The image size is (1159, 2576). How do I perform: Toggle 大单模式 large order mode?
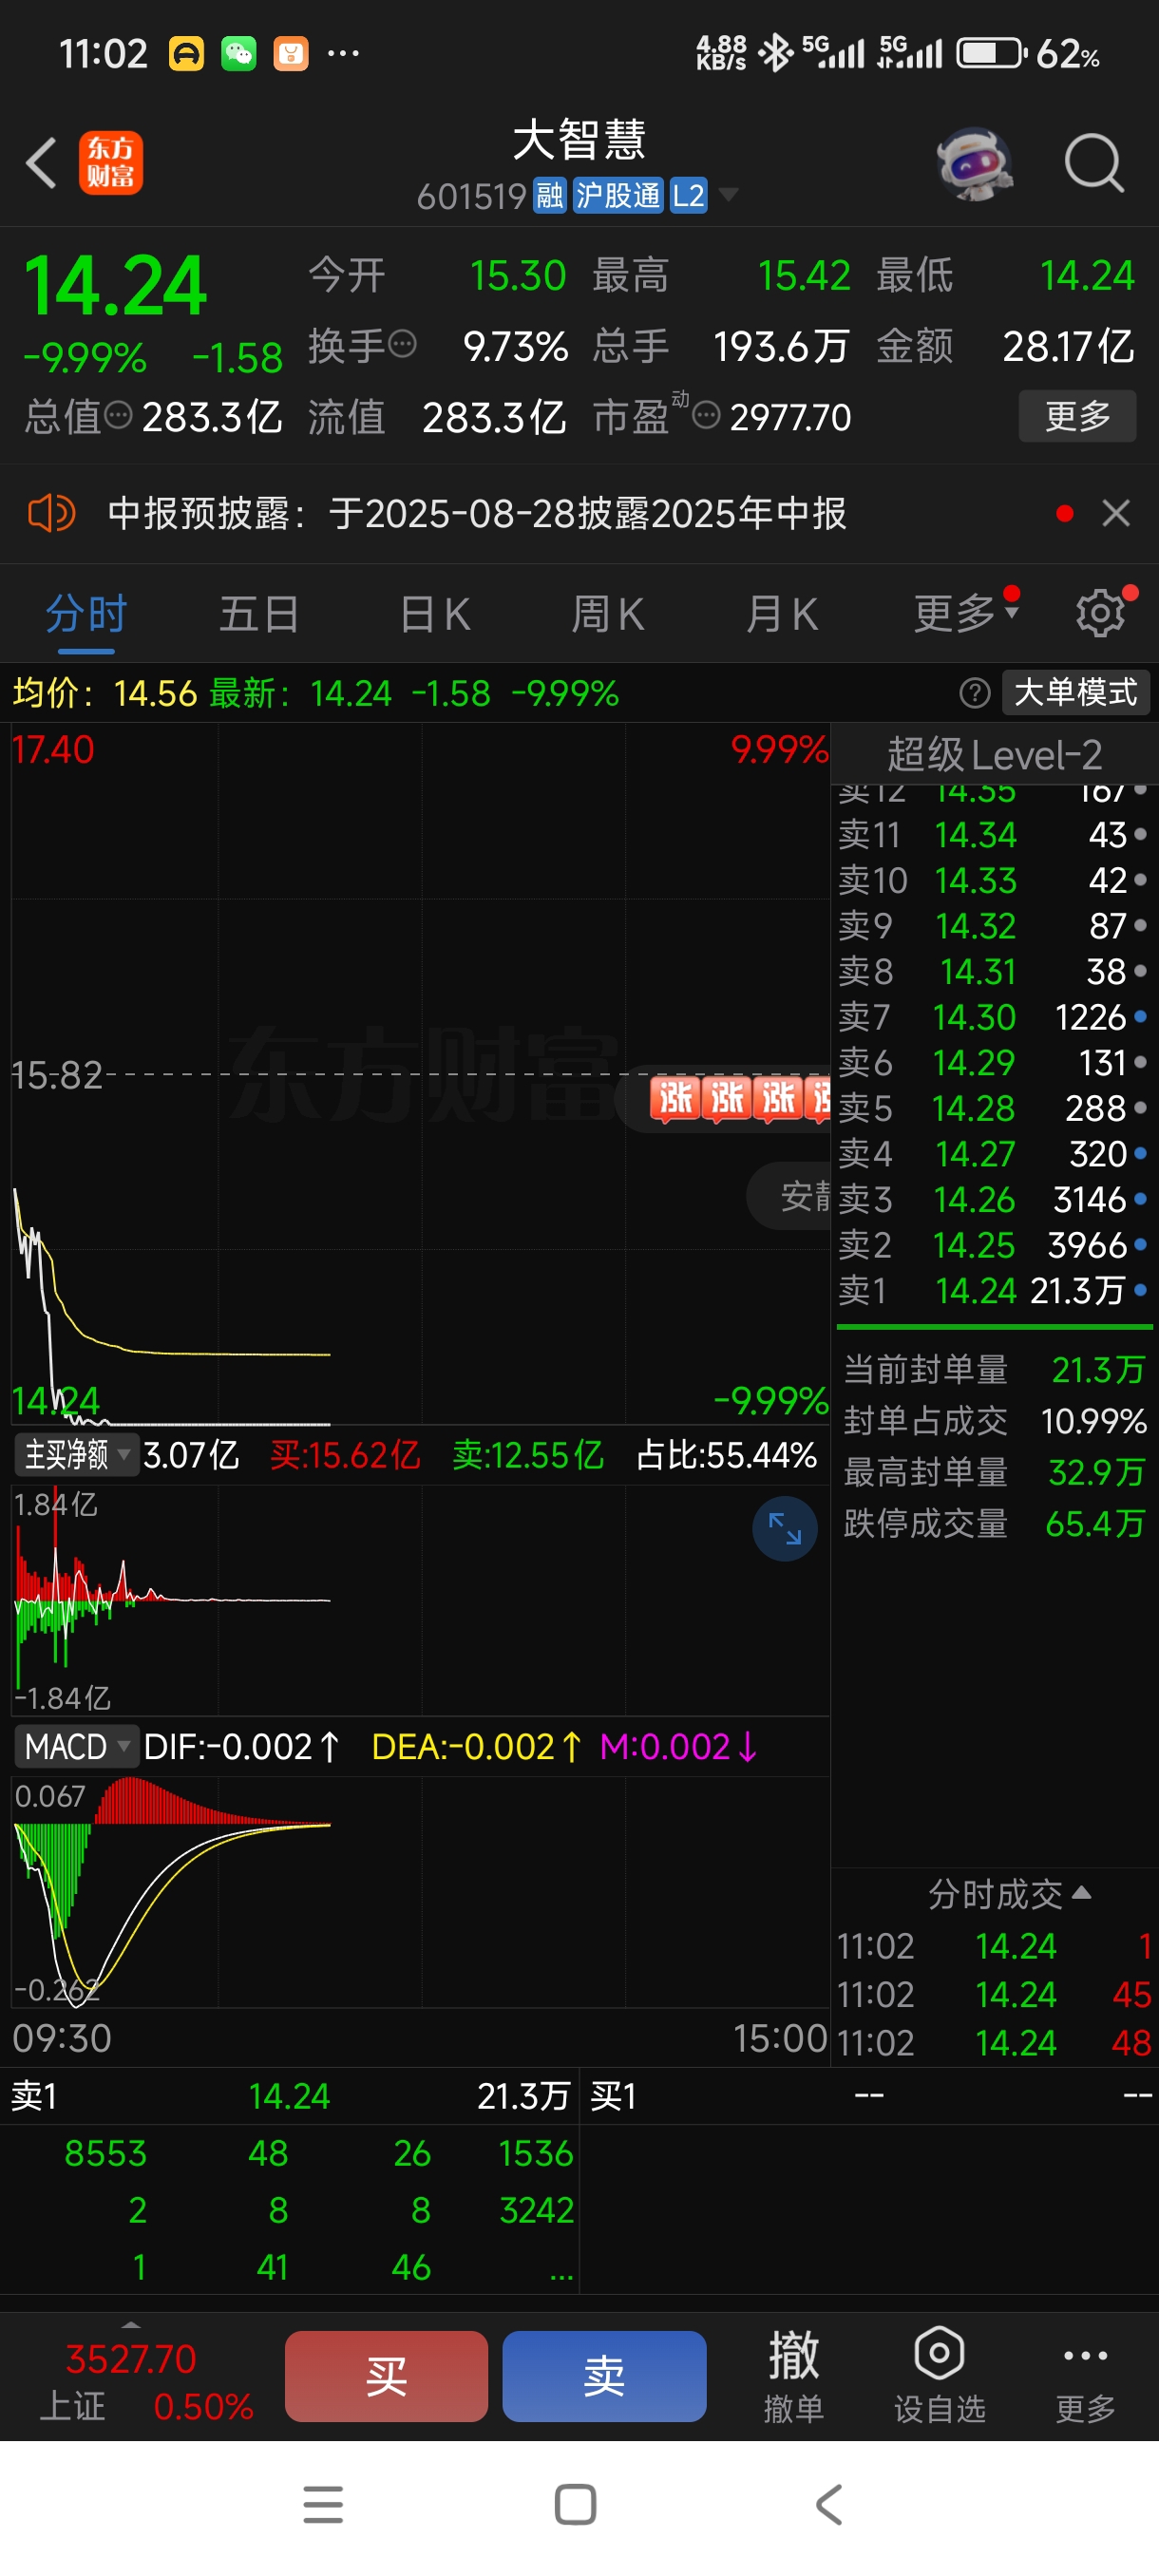pos(1075,693)
